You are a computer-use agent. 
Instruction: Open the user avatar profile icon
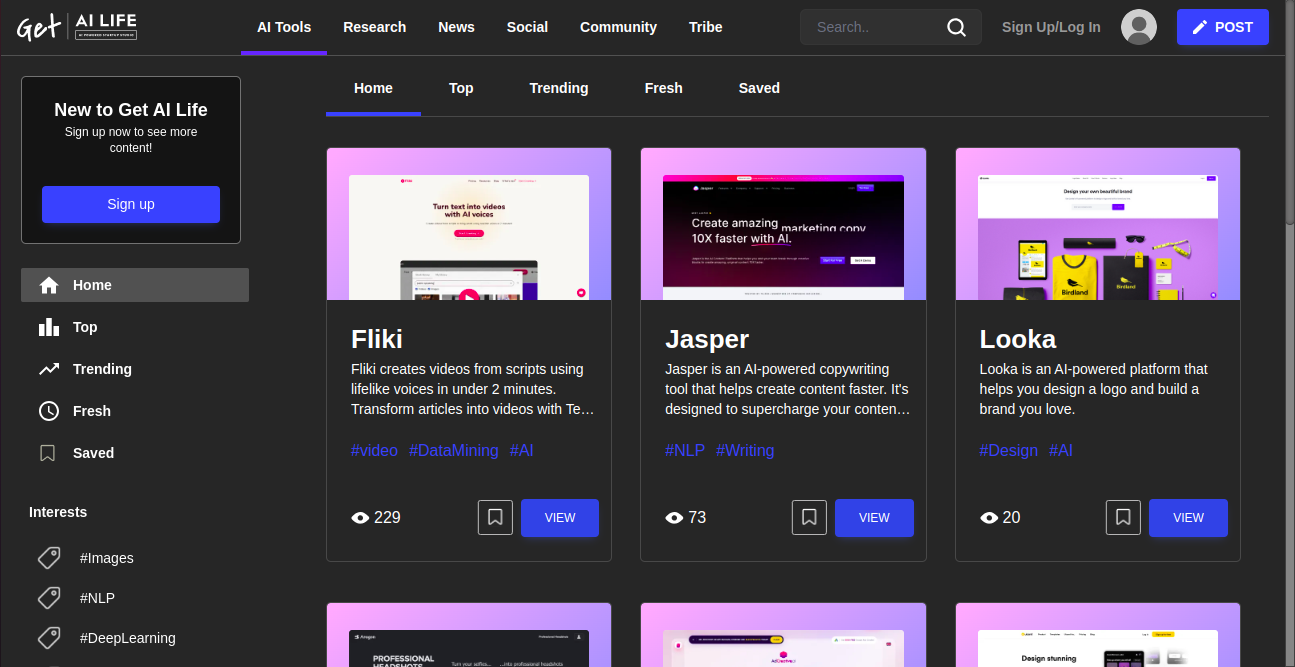coord(1139,27)
